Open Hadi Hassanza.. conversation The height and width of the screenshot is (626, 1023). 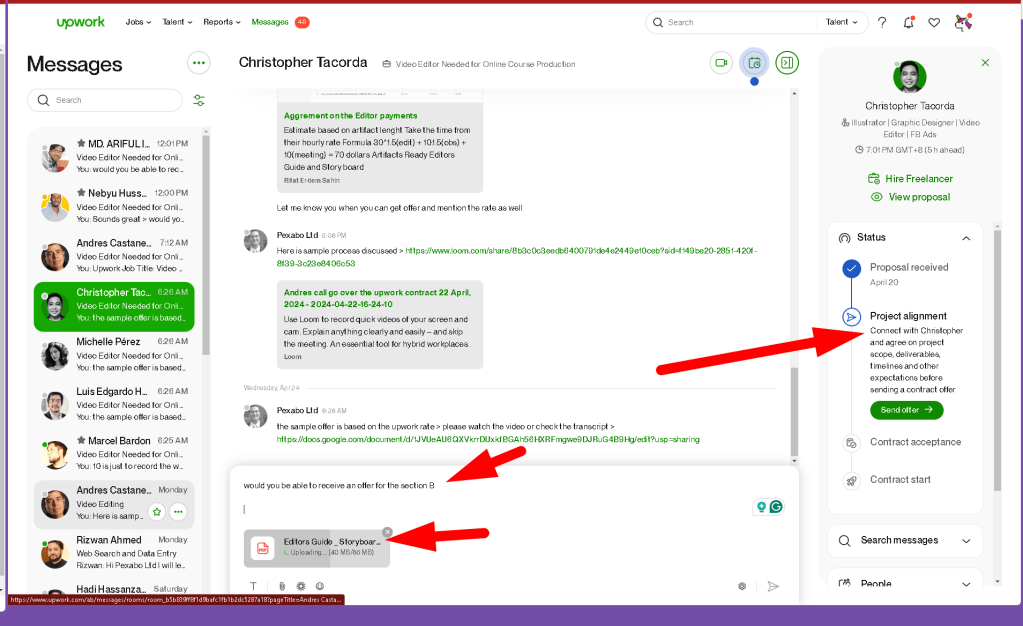point(114,589)
